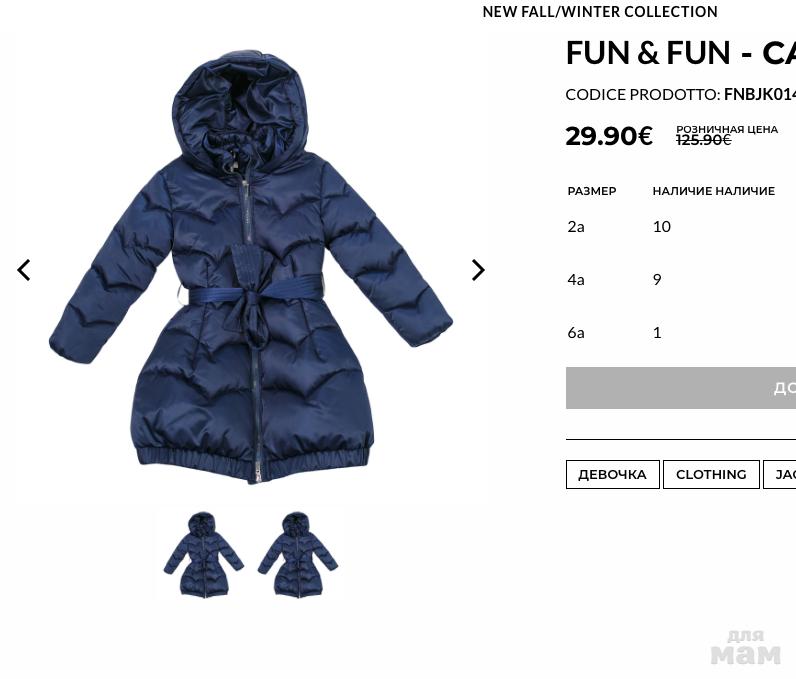
Task: Click the NEW FALL/WINTER COLLECTION label
Action: pyautogui.click(x=600, y=12)
